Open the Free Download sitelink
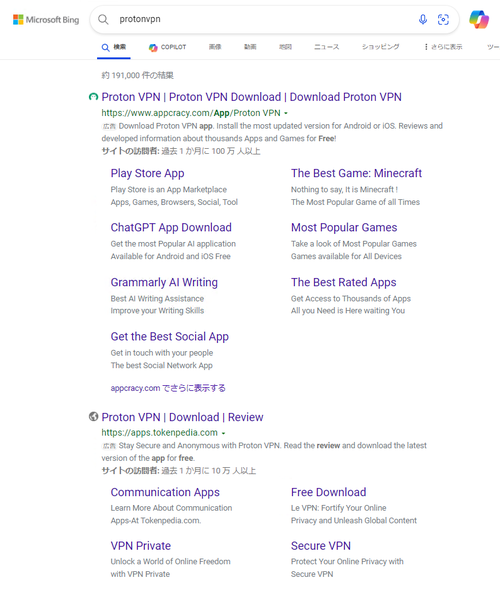Viewport: 500px width, 592px height. coord(329,492)
